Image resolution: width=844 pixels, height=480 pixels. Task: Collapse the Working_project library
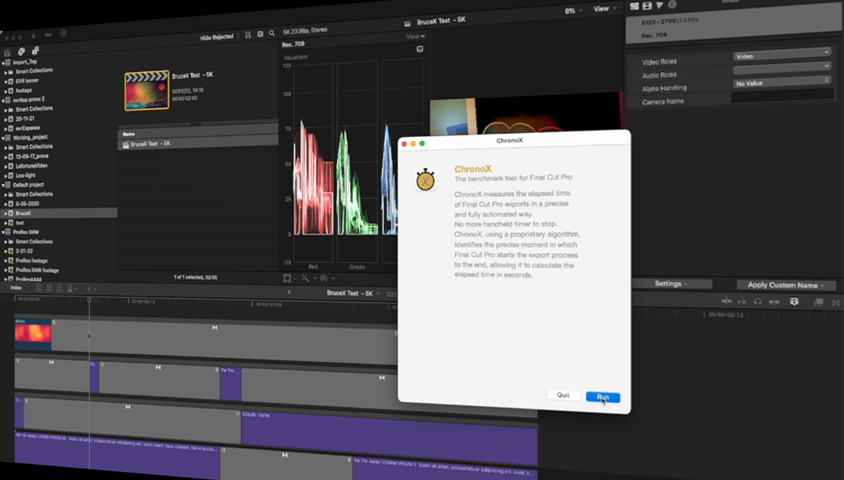(3, 138)
